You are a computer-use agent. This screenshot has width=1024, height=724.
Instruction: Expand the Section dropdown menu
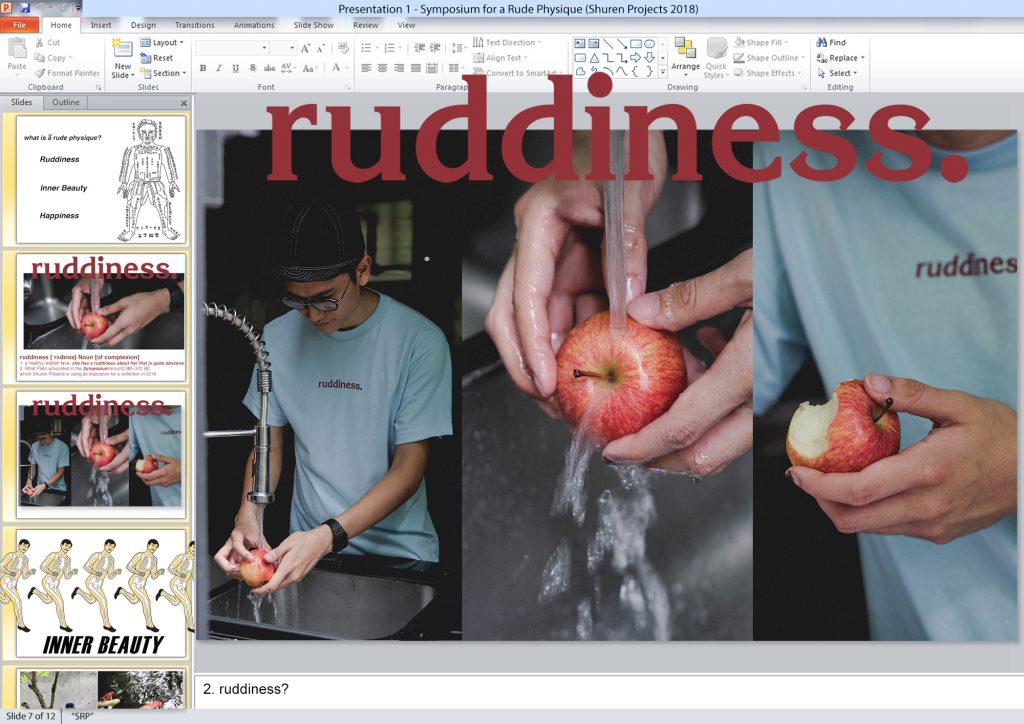point(161,73)
